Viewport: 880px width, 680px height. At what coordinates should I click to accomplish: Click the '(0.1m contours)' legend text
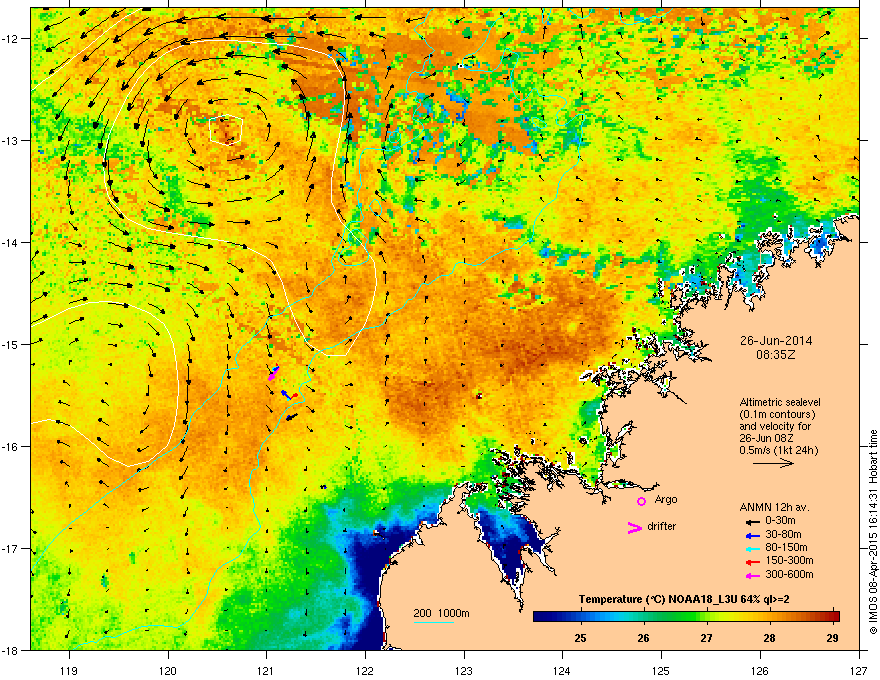click(x=777, y=415)
